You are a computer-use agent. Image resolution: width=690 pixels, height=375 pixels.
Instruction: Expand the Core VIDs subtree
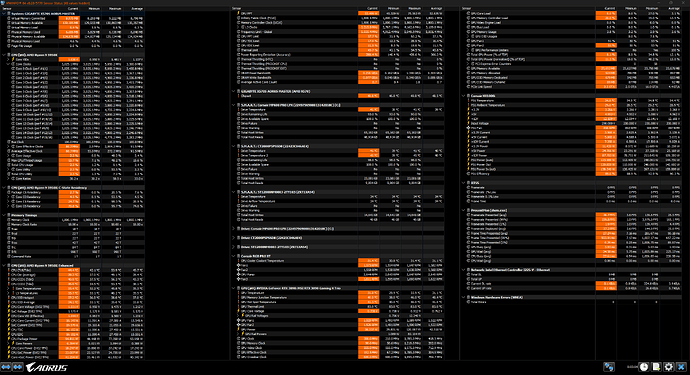(8, 59)
